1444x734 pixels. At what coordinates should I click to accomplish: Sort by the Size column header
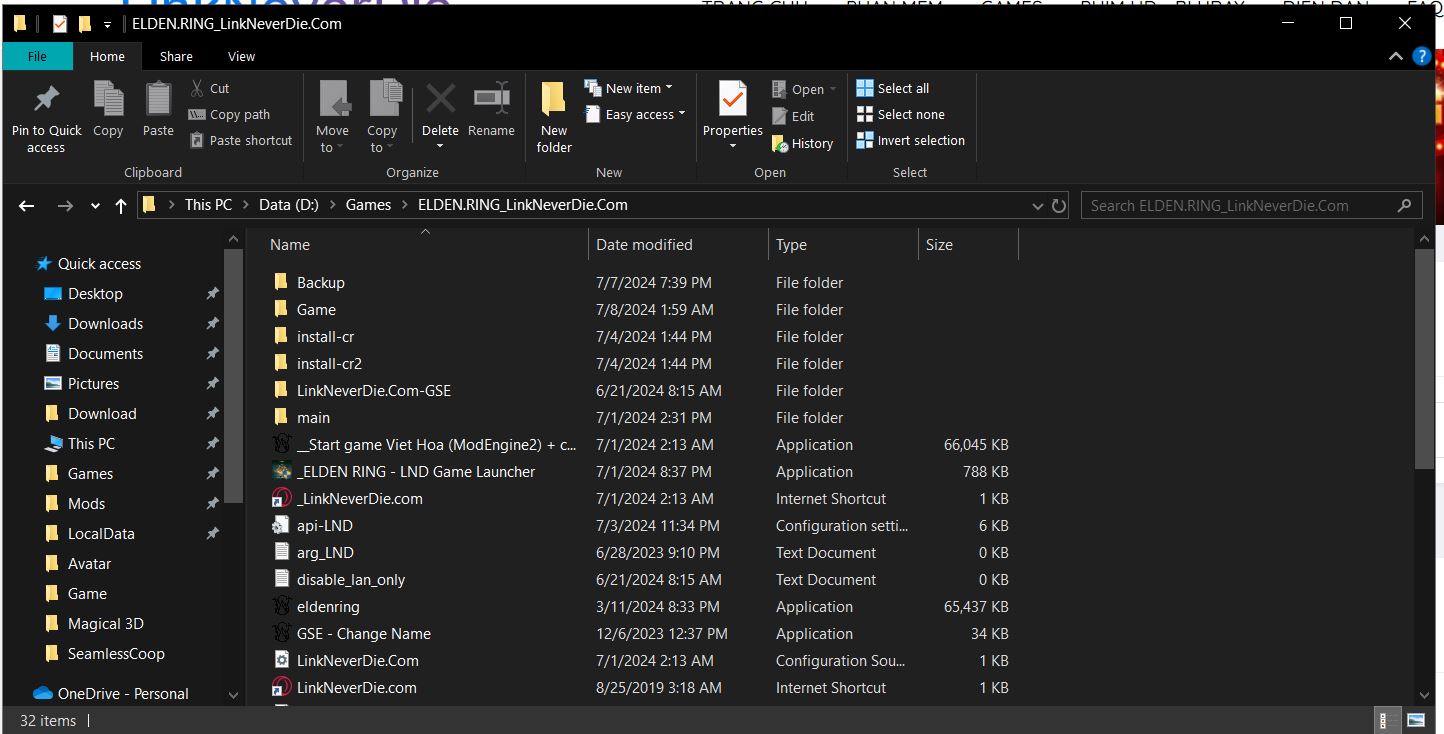[x=967, y=245]
